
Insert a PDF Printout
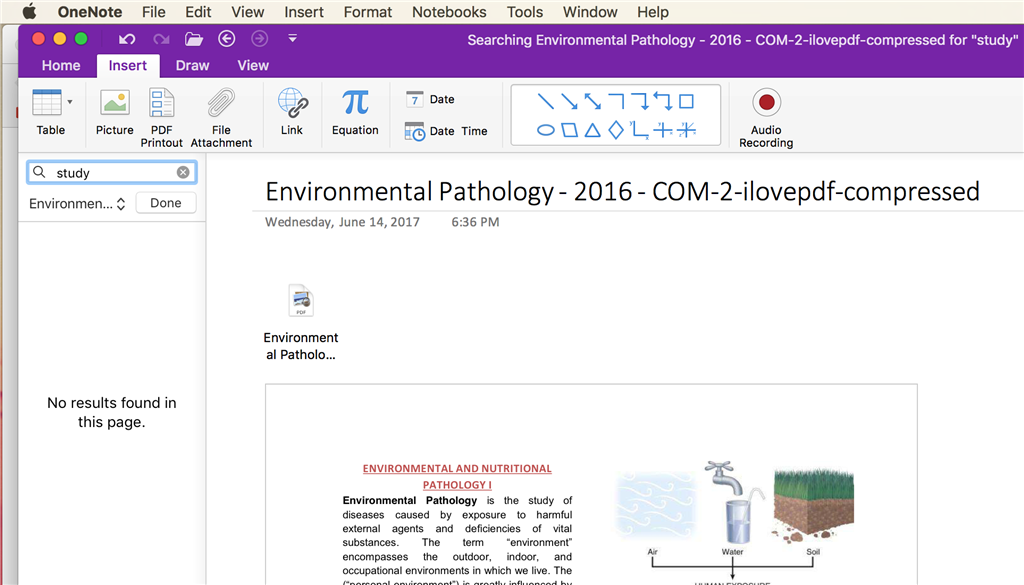point(161,118)
